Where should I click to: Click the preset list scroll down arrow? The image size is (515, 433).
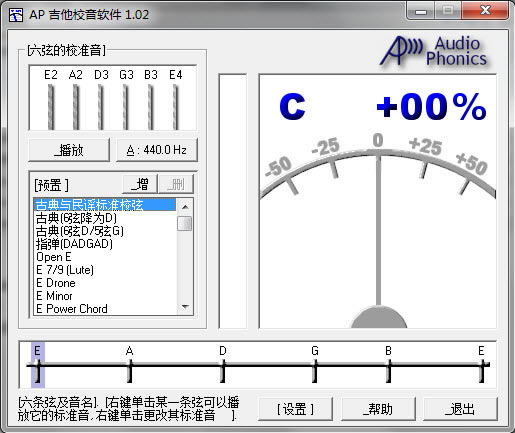click(x=185, y=306)
